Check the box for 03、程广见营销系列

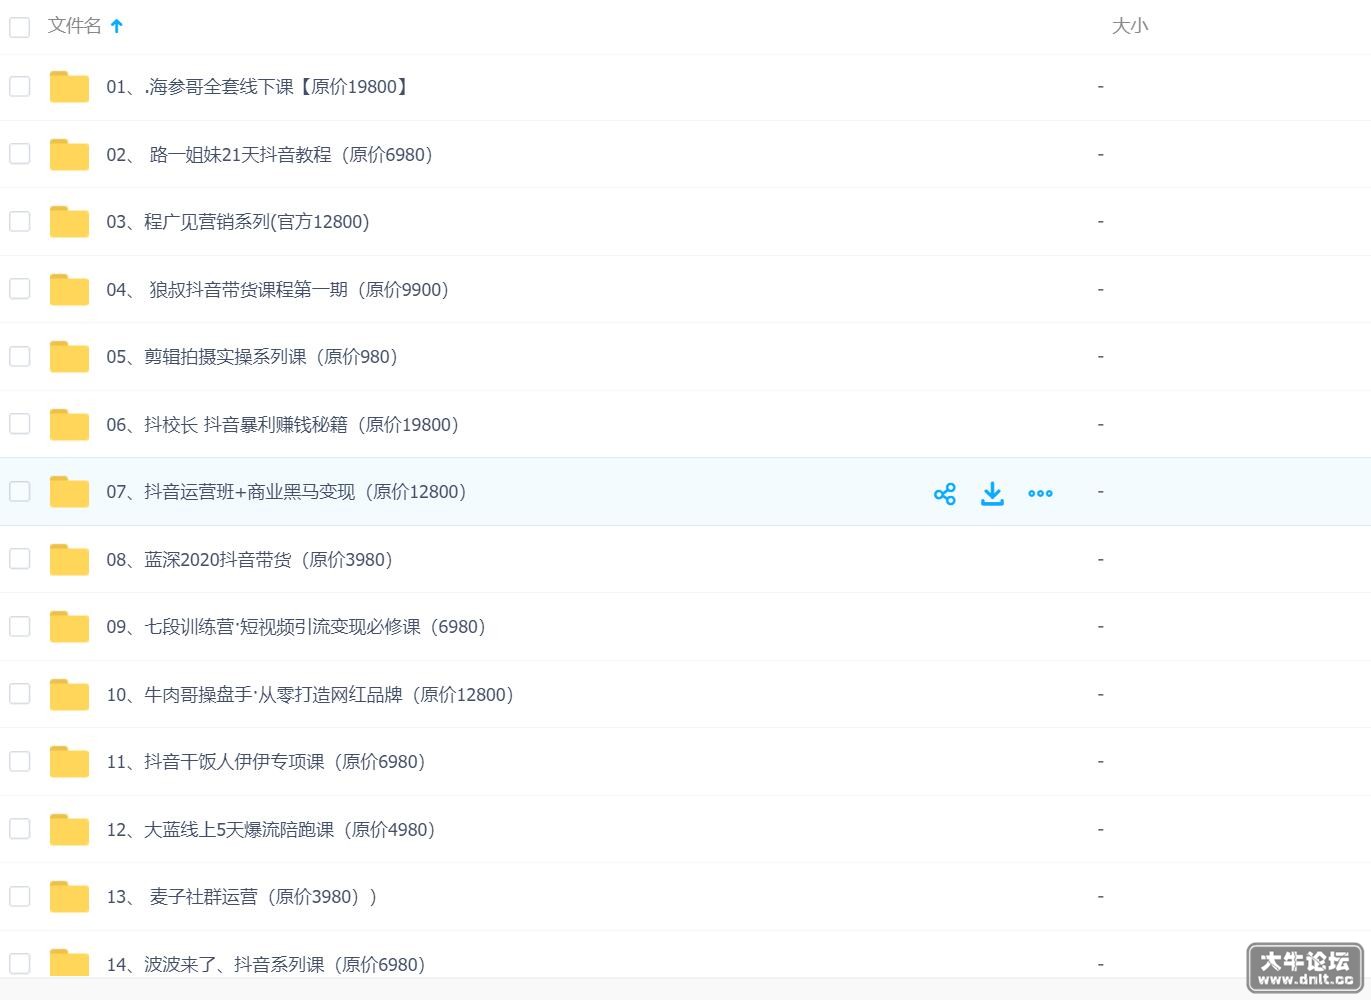click(19, 221)
